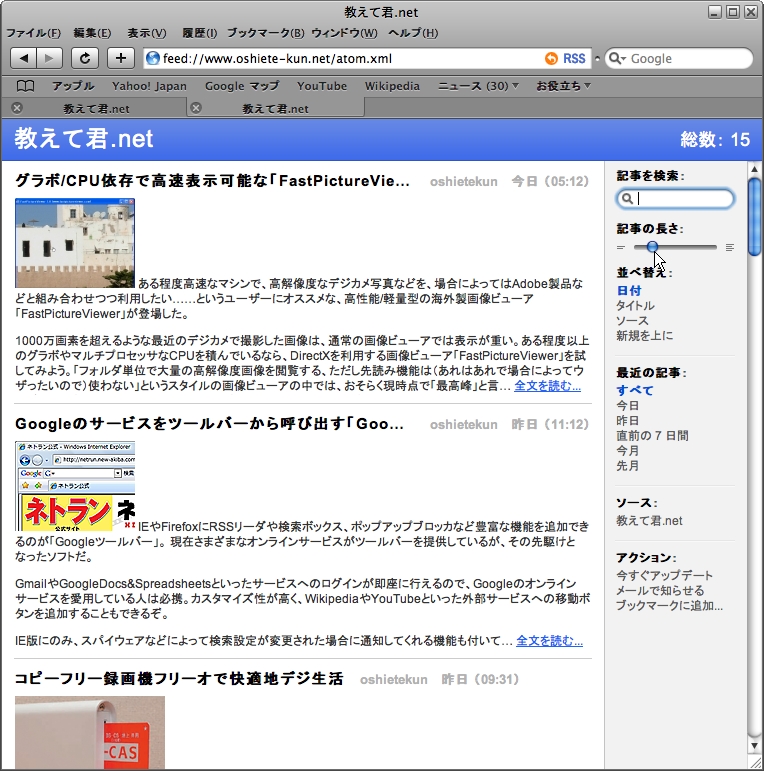
Task: Click the magnifier icon in article search
Action: [x=627, y=198]
